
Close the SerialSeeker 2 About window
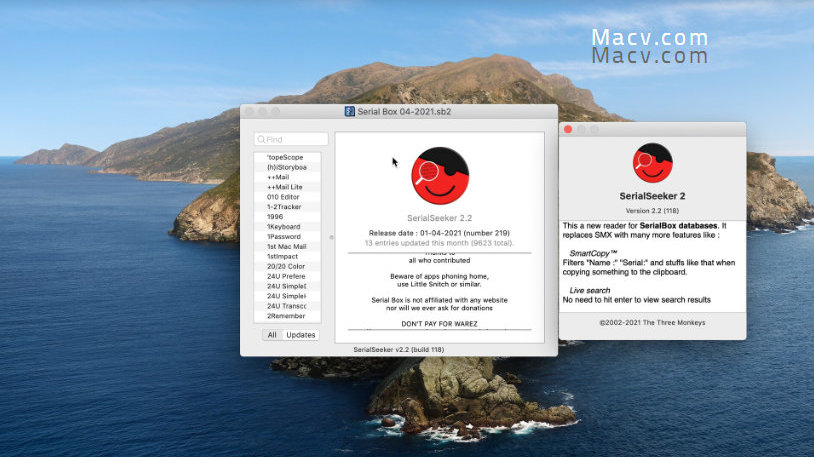click(x=568, y=129)
